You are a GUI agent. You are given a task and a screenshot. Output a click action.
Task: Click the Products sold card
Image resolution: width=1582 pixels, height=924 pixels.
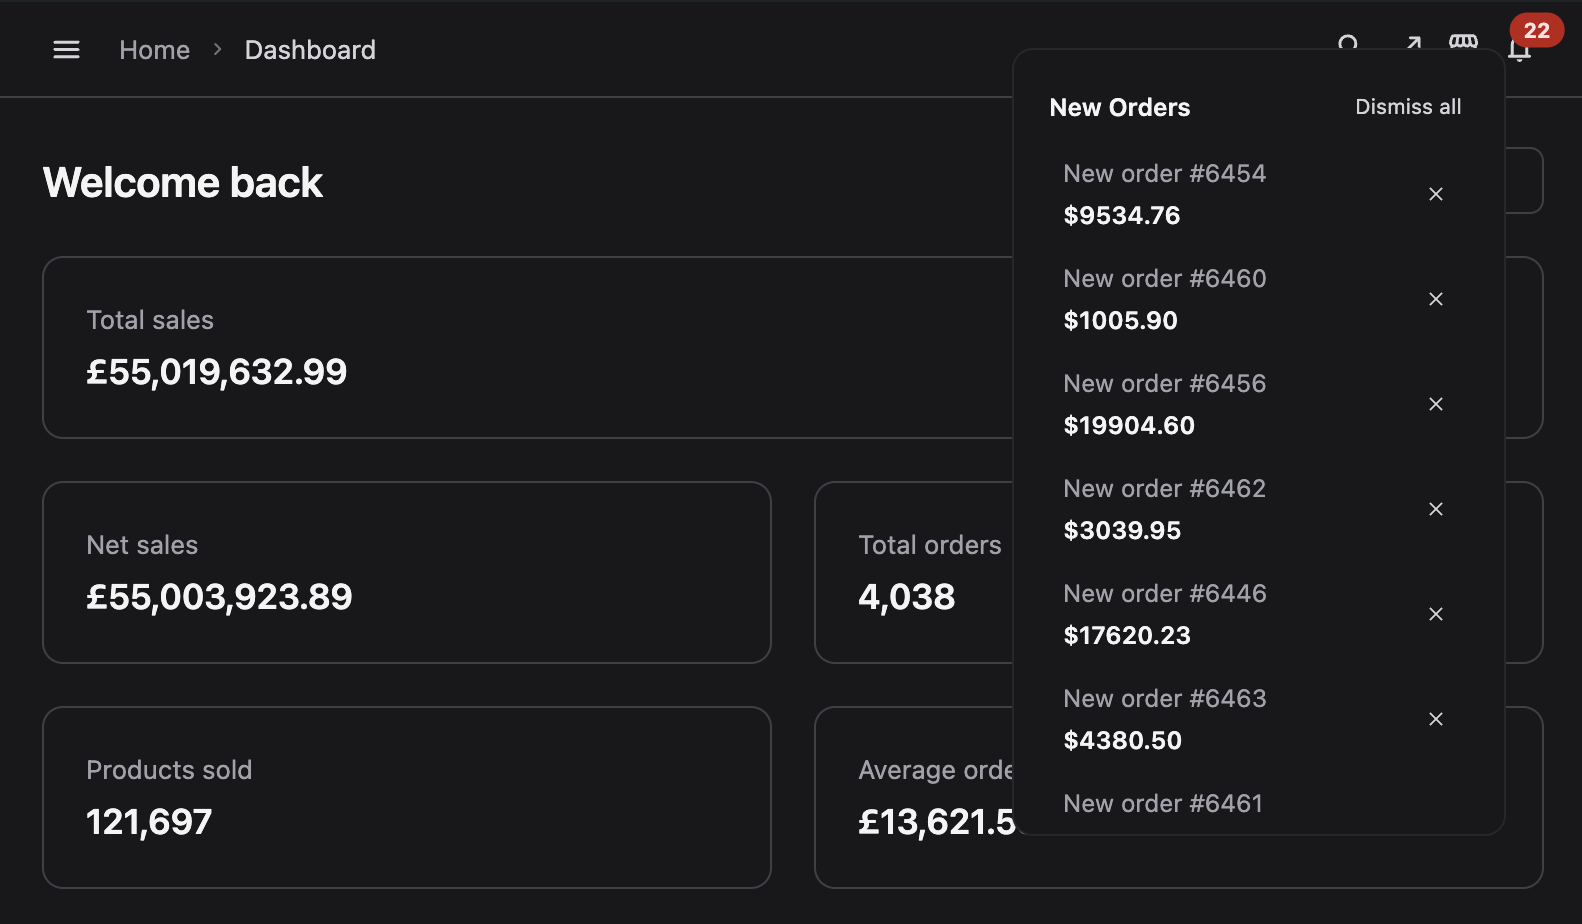click(x=406, y=797)
